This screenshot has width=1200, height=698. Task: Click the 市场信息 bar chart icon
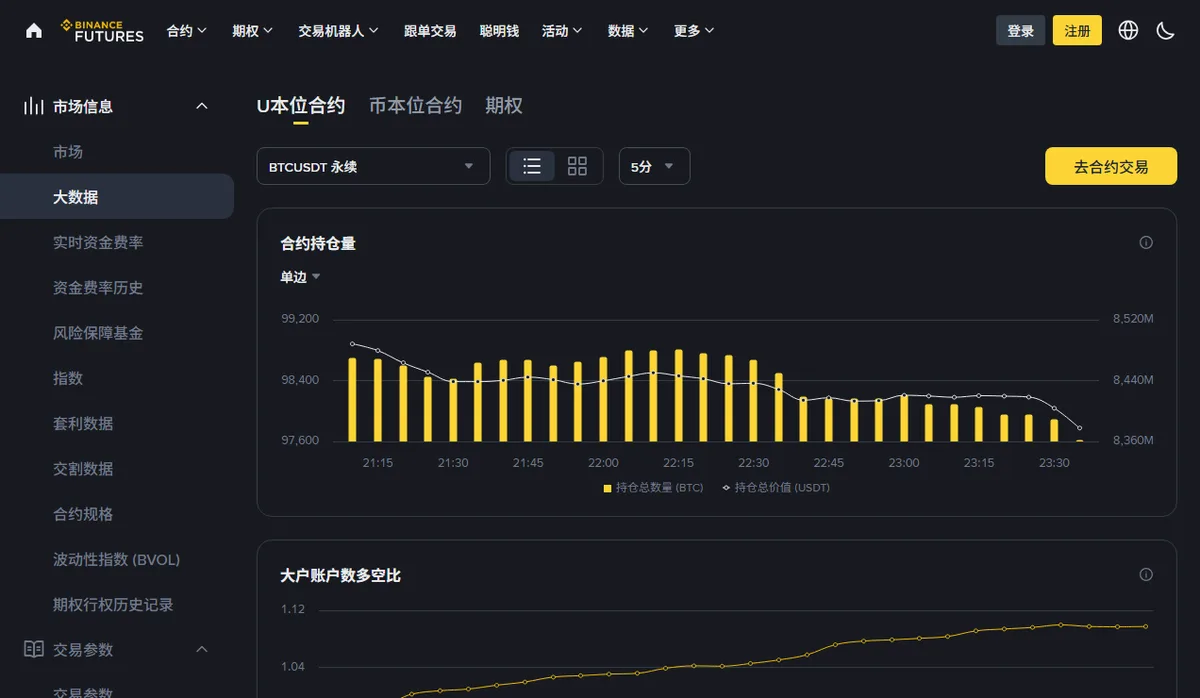point(34,106)
